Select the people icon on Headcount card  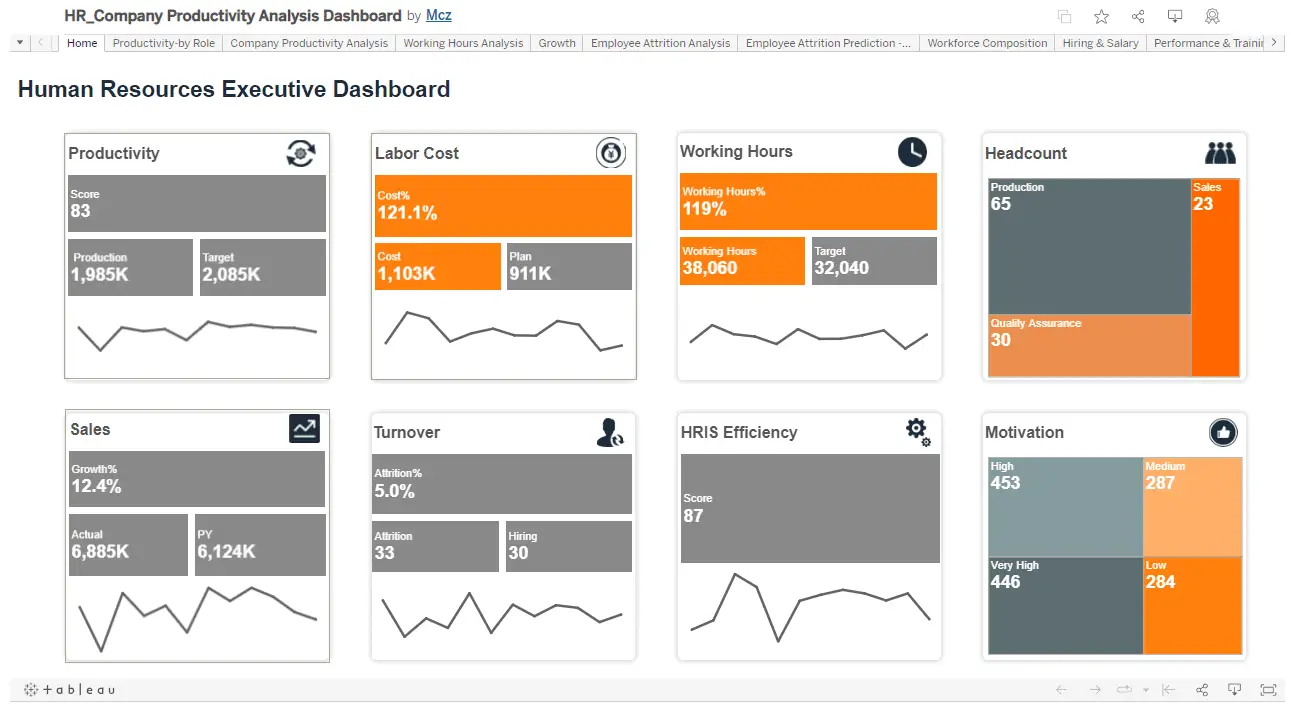[1220, 153]
